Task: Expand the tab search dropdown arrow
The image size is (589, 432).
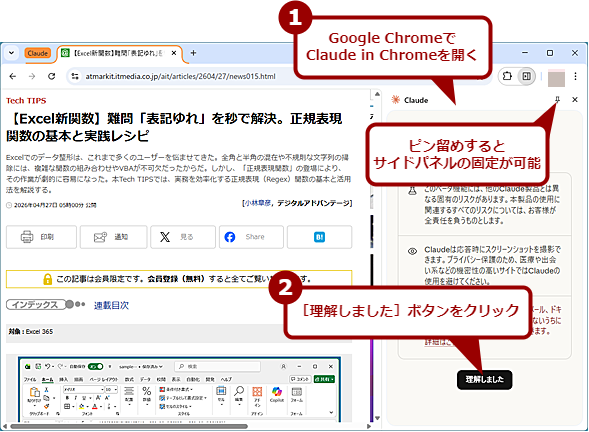Action: tap(12, 53)
